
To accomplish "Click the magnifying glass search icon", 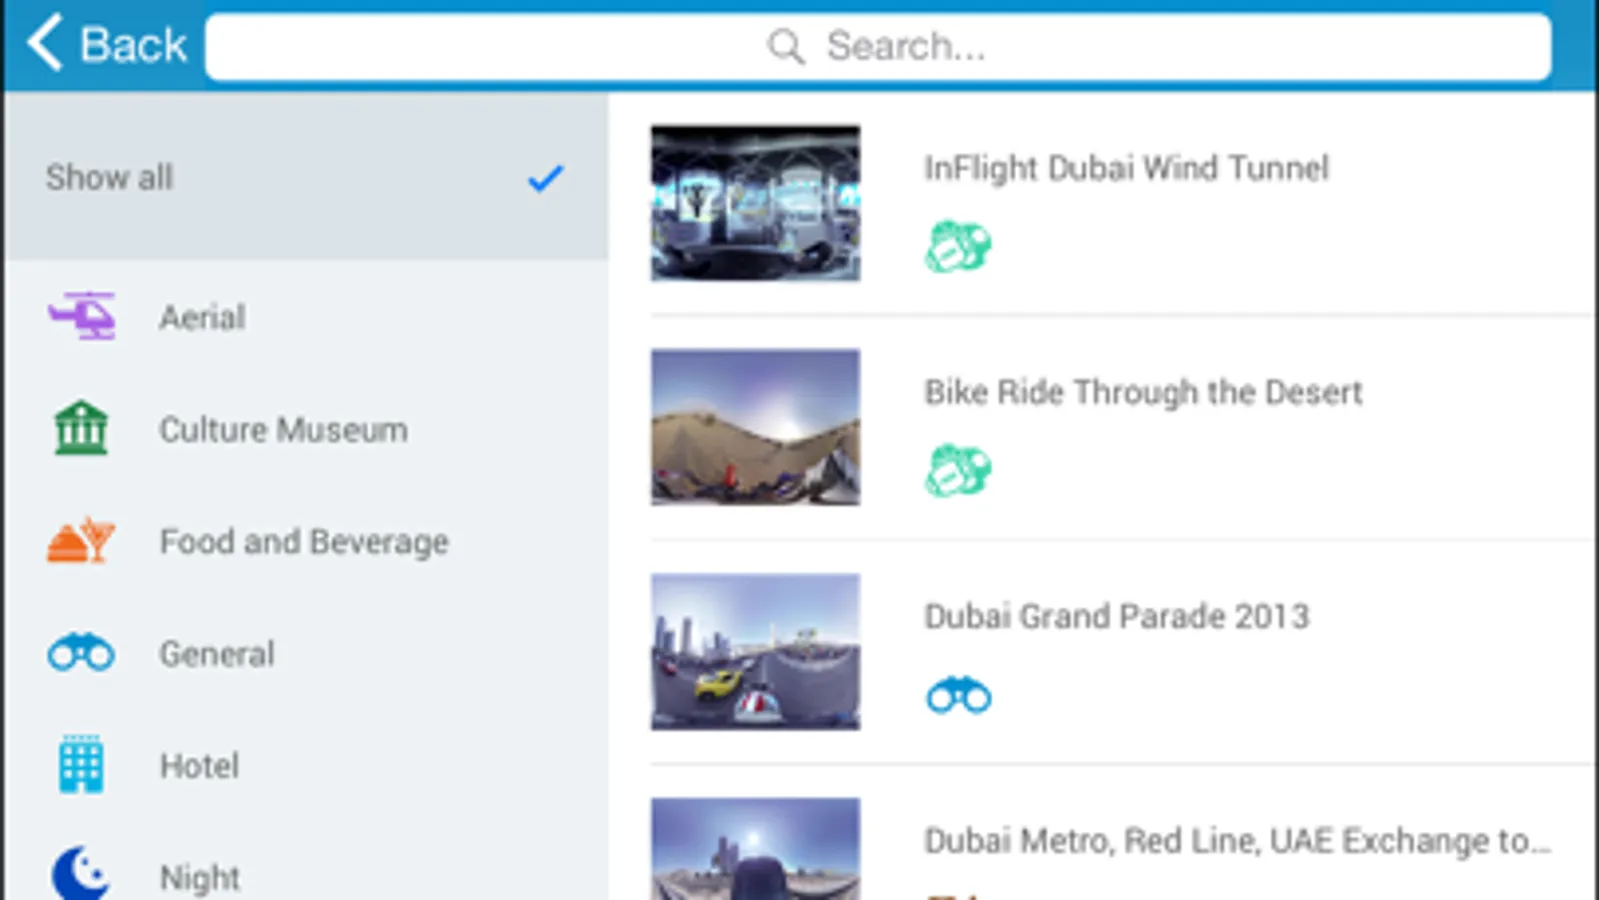I will (786, 46).
